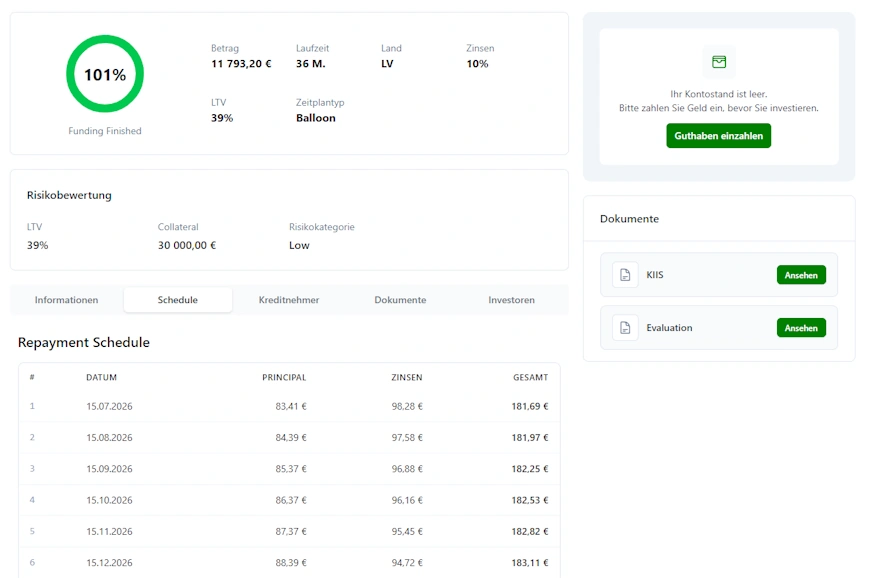This screenshot has height=578, width=875.
Task: Click the interest value 96,16 €
Action: point(407,500)
